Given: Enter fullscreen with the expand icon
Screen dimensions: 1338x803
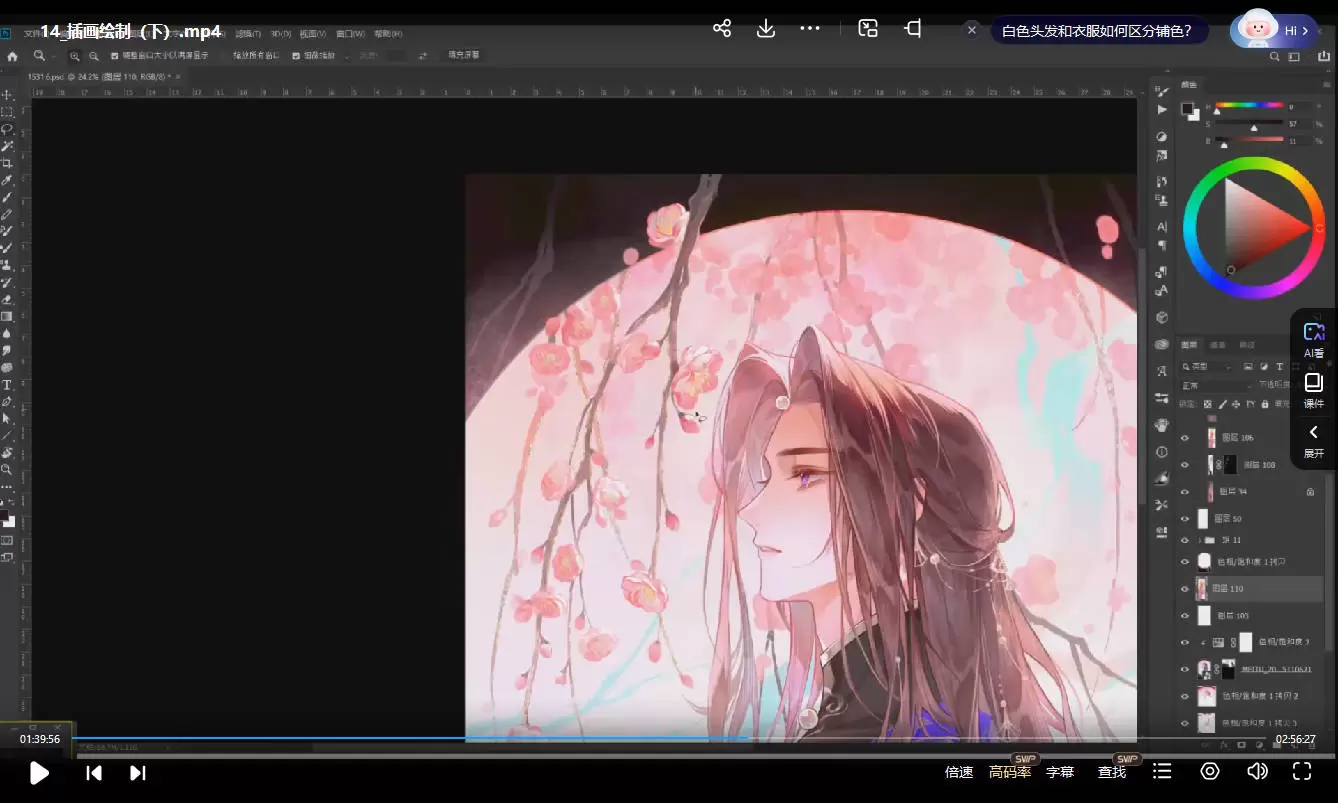Looking at the screenshot, I should coord(1302,771).
